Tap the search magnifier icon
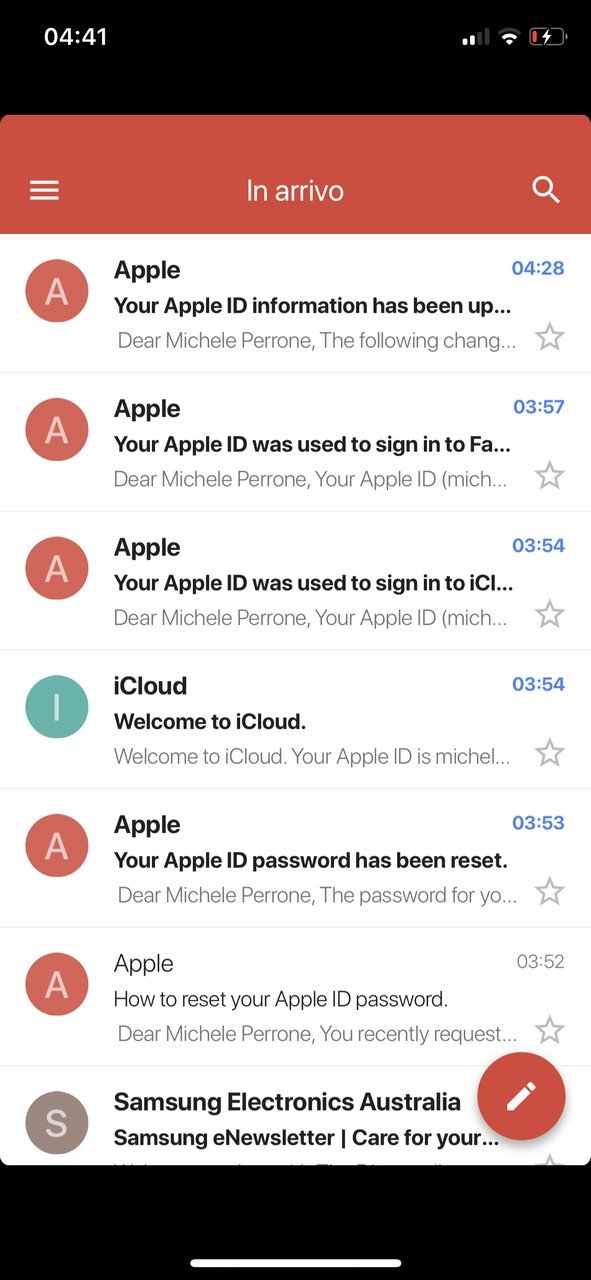591x1280 pixels. point(546,190)
